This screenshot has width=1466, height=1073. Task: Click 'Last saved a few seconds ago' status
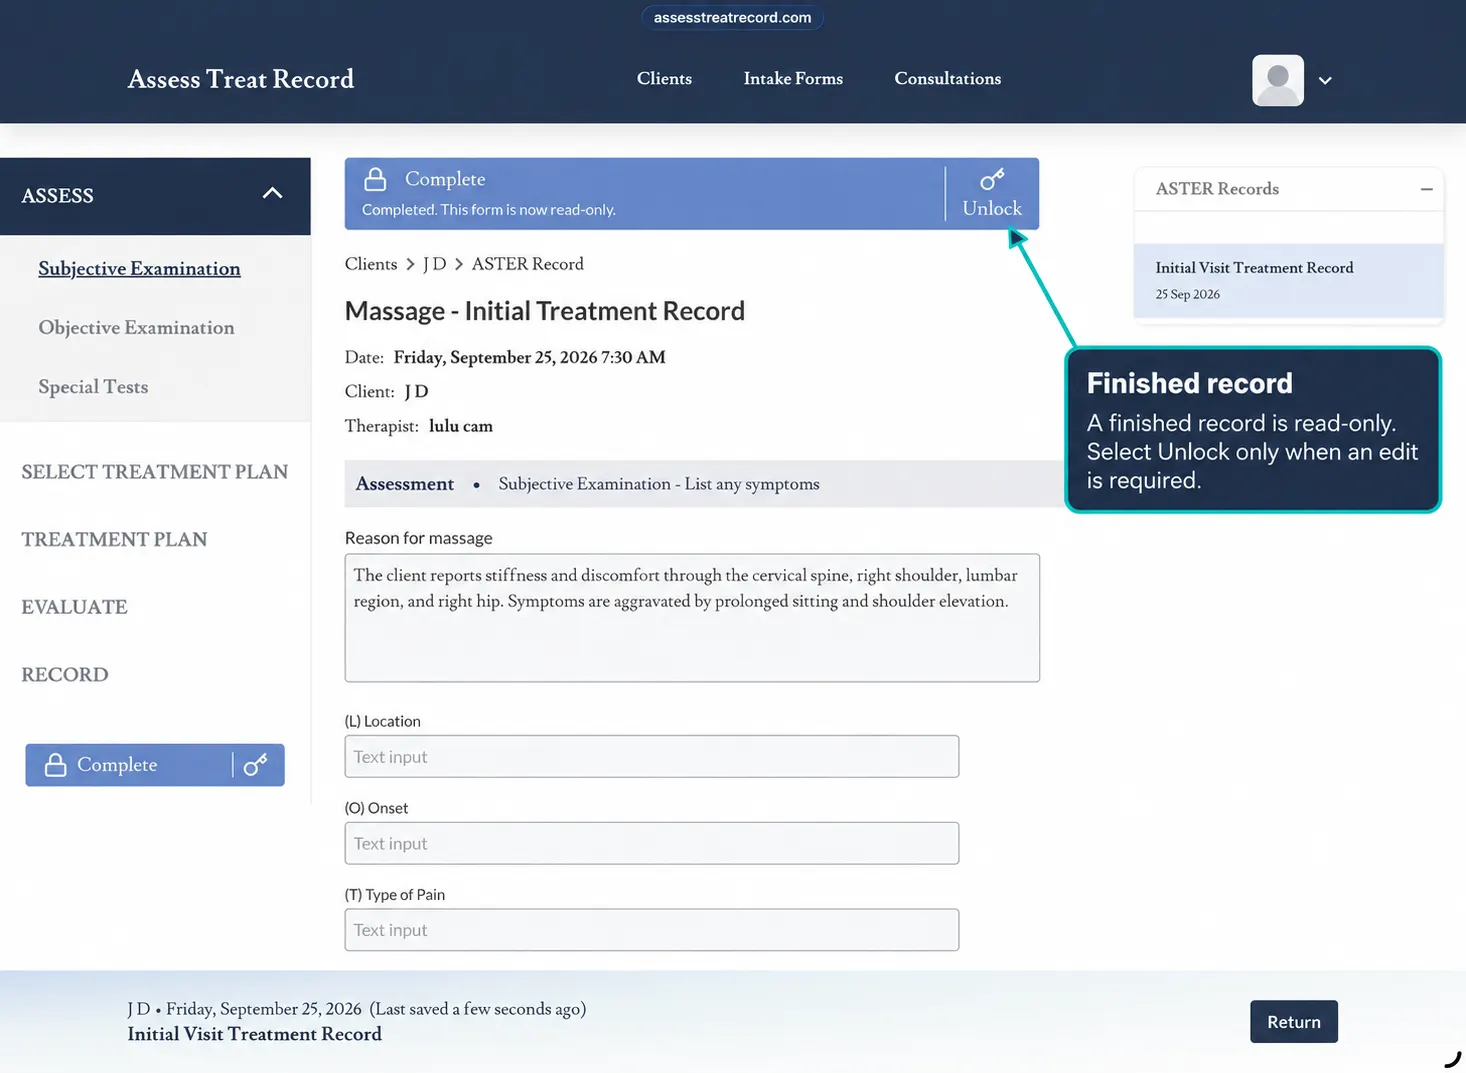(478, 1009)
